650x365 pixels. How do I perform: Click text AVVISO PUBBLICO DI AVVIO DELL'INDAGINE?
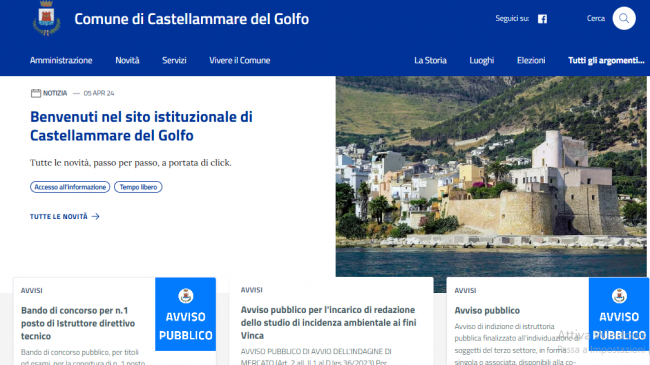pos(316,356)
